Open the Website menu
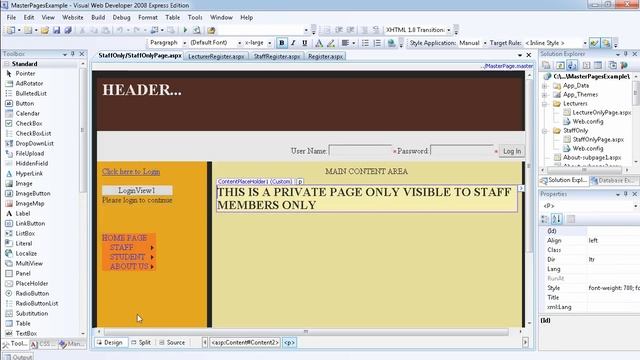The height and width of the screenshot is (360, 640). tap(73, 18)
